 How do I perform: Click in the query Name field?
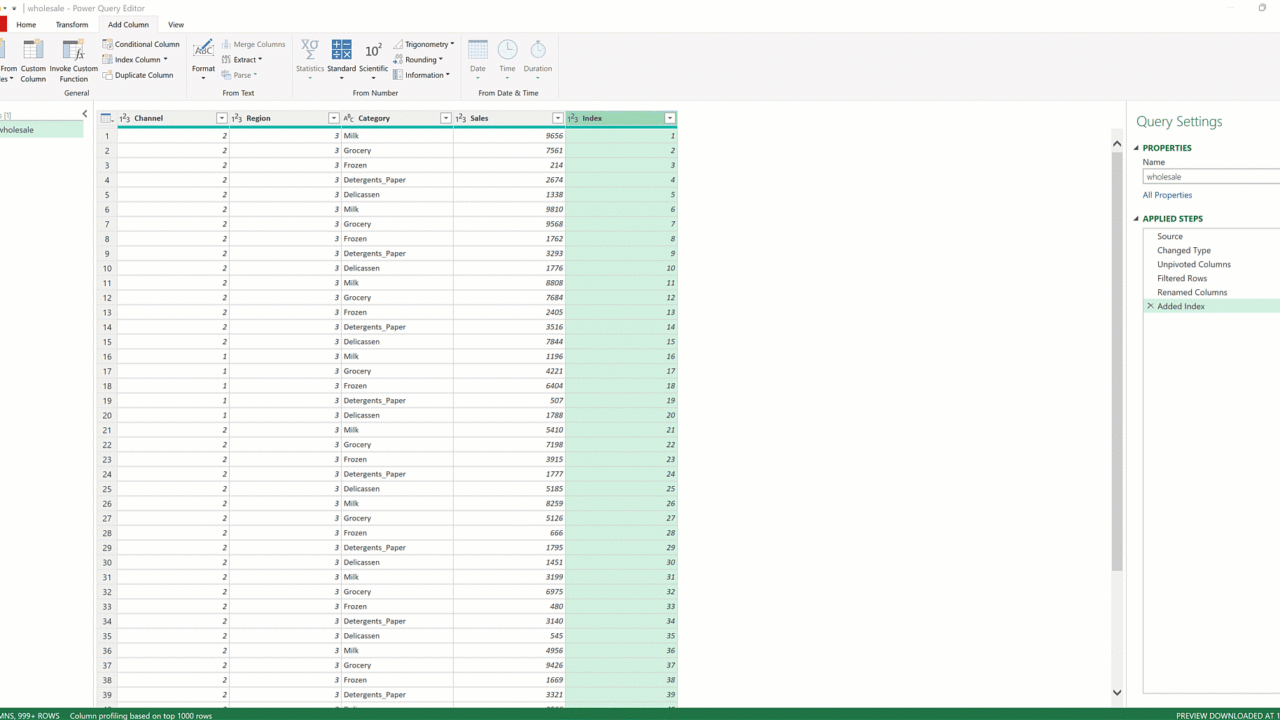(x=1210, y=177)
